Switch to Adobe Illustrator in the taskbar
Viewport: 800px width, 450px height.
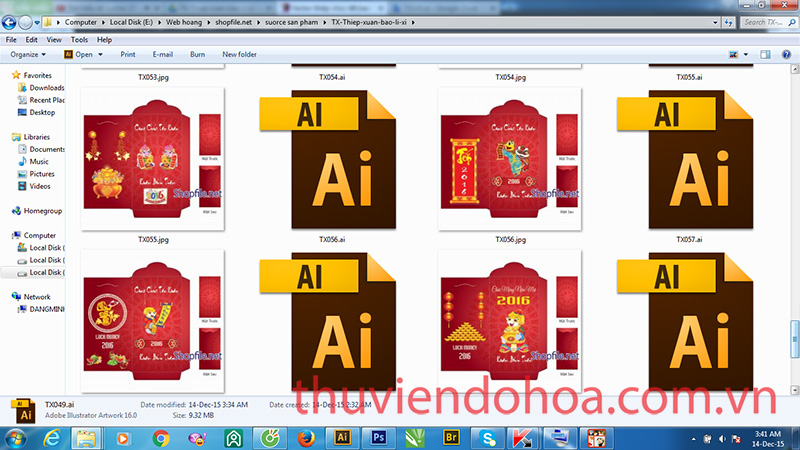(x=342, y=438)
